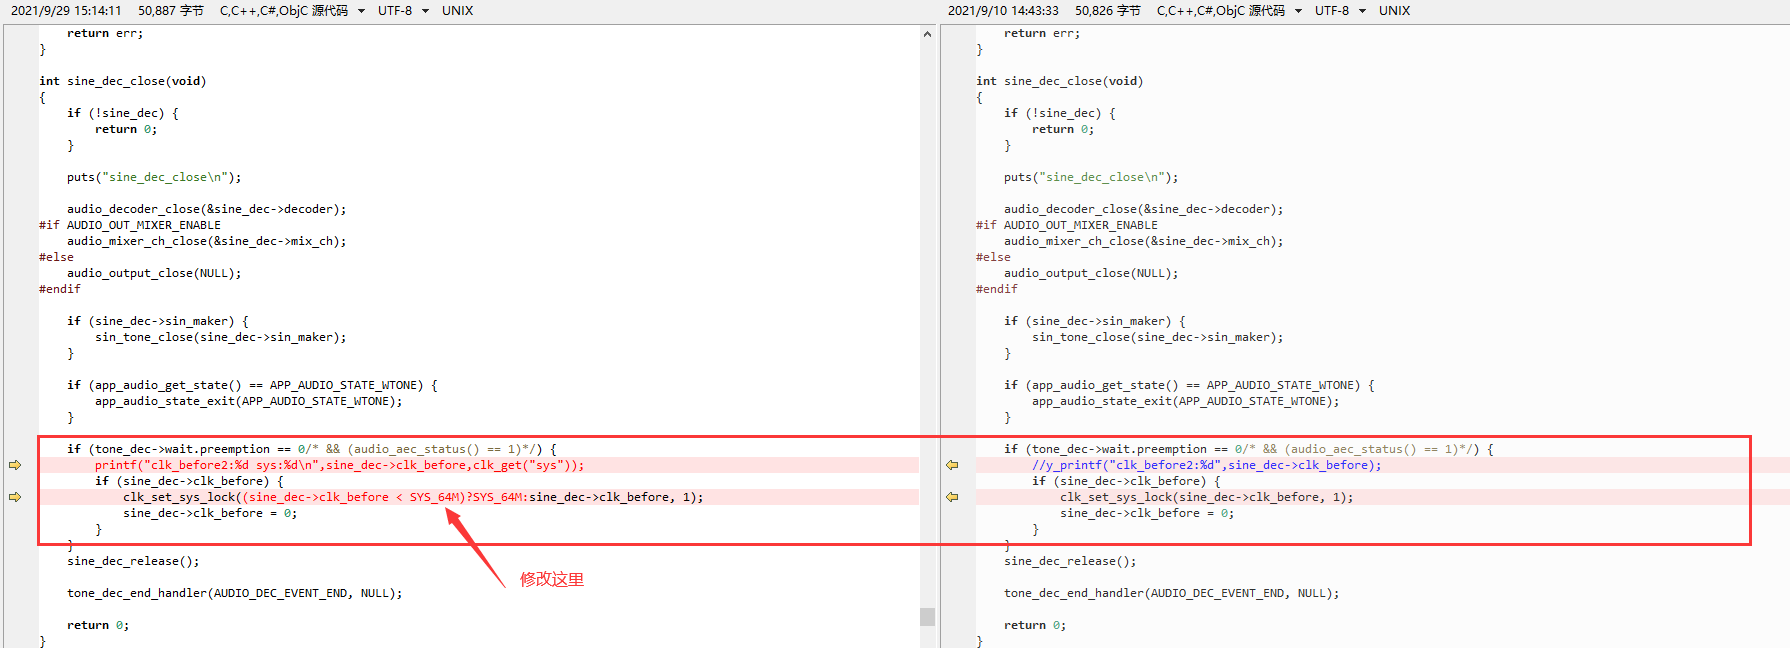This screenshot has height=648, width=1790.
Task: Open the right pane language syntax dropdown
Action: tap(1229, 11)
